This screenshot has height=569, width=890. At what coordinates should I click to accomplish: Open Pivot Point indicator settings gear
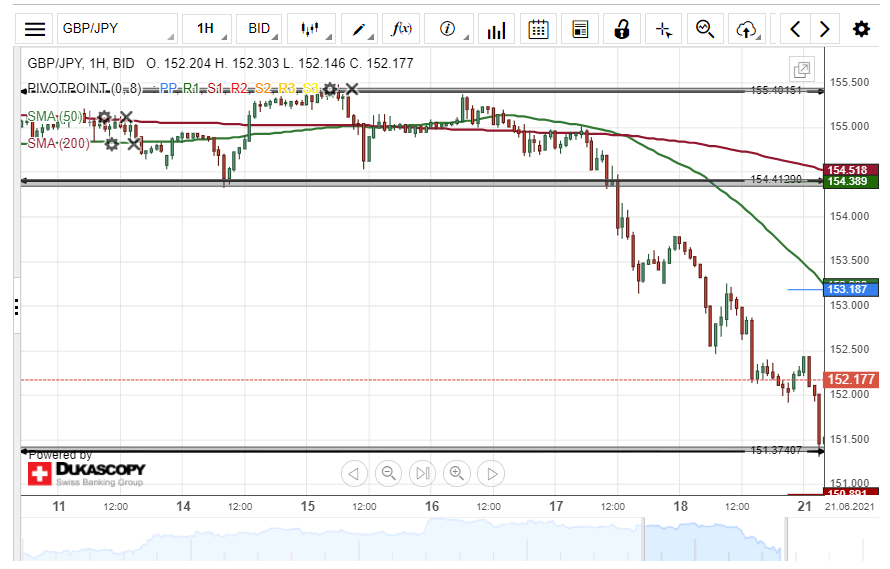coord(330,89)
